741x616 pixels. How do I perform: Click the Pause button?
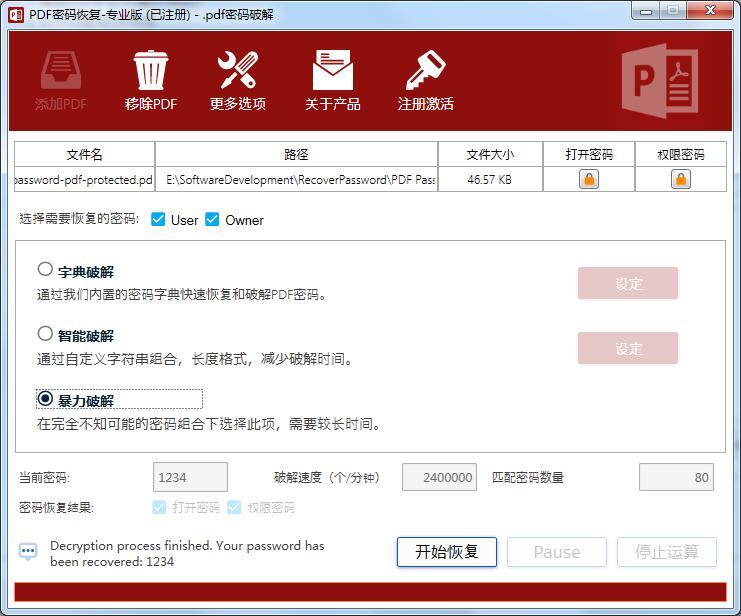(557, 552)
